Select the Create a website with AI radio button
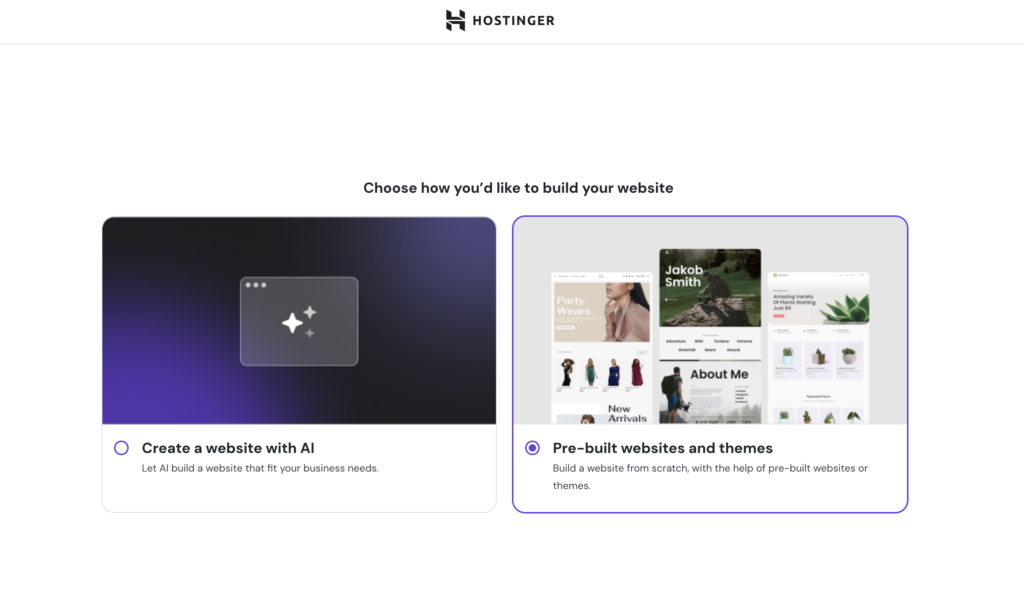1024x594 pixels. 121,448
